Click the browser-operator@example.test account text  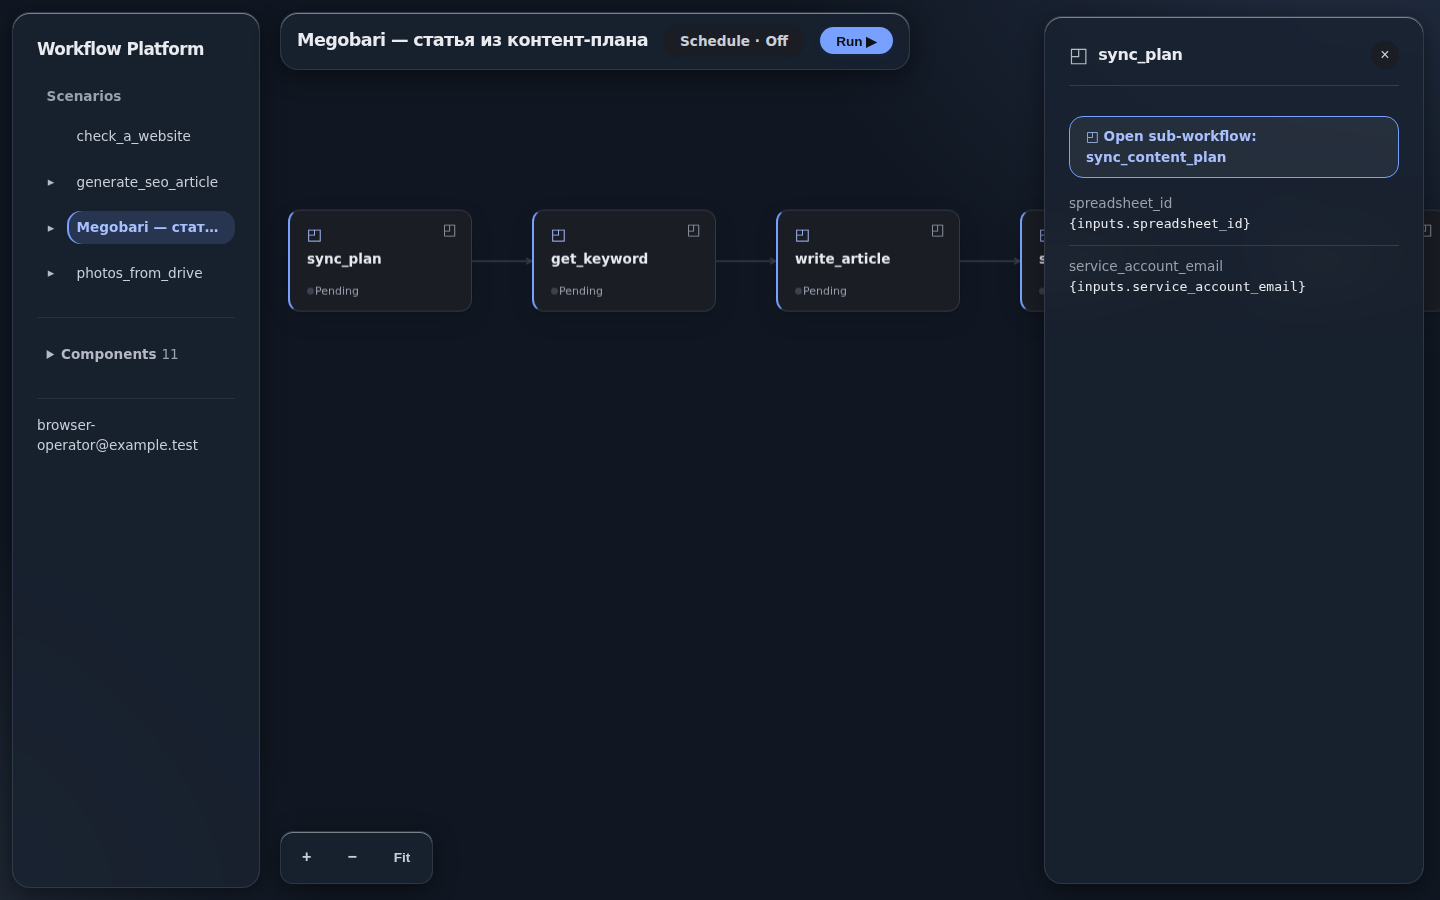pos(117,435)
